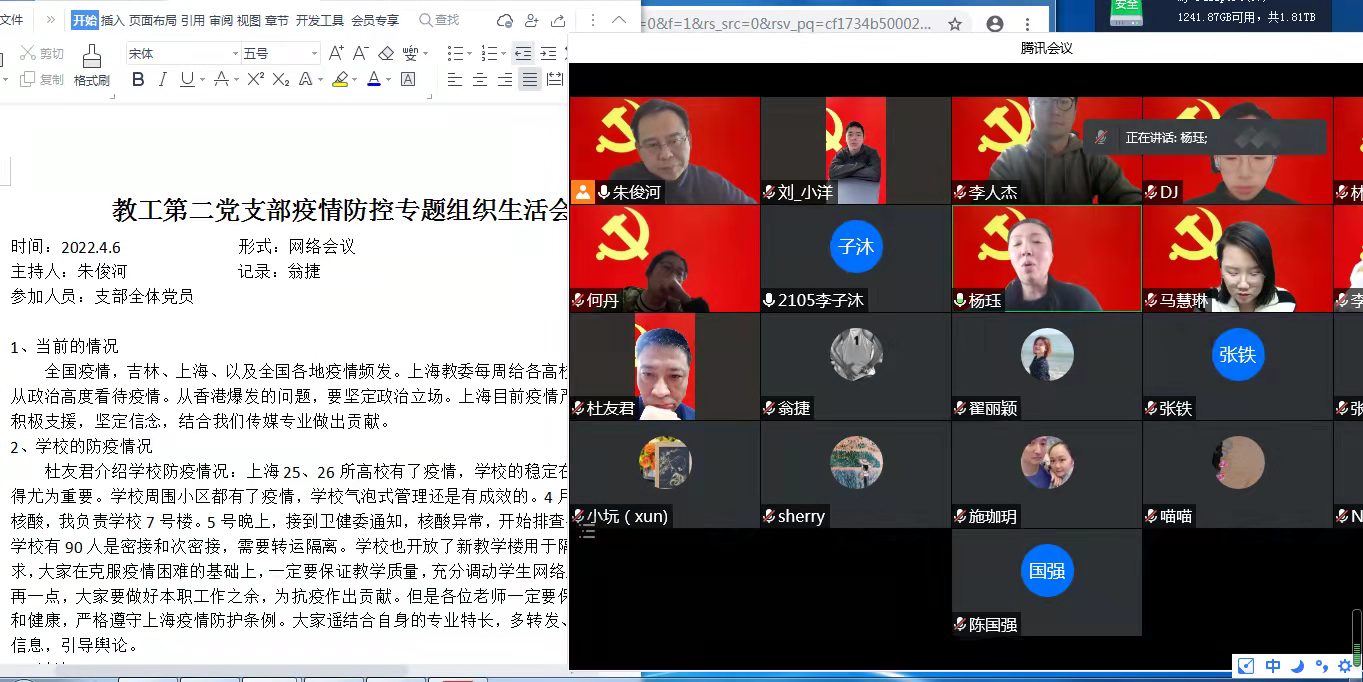
Task: Apply superscript formatting
Action: click(x=256, y=80)
